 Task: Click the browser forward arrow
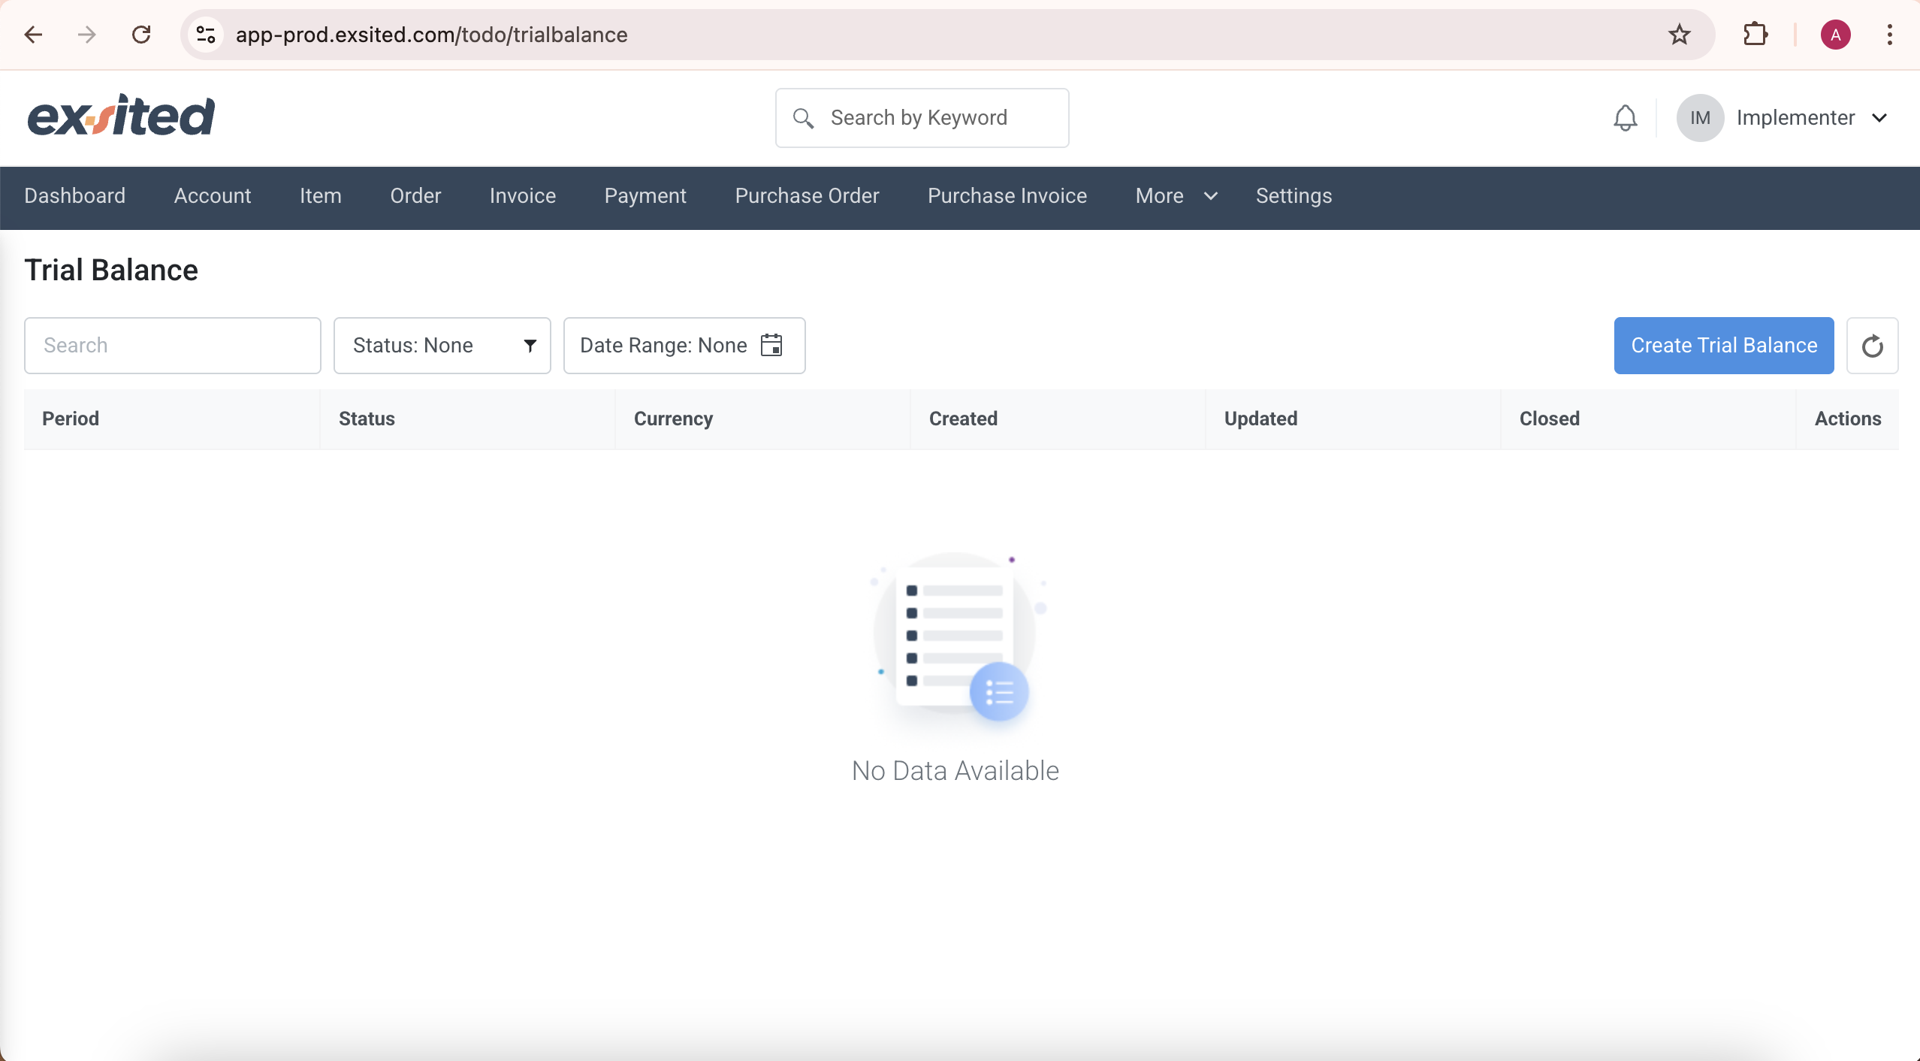click(x=87, y=35)
